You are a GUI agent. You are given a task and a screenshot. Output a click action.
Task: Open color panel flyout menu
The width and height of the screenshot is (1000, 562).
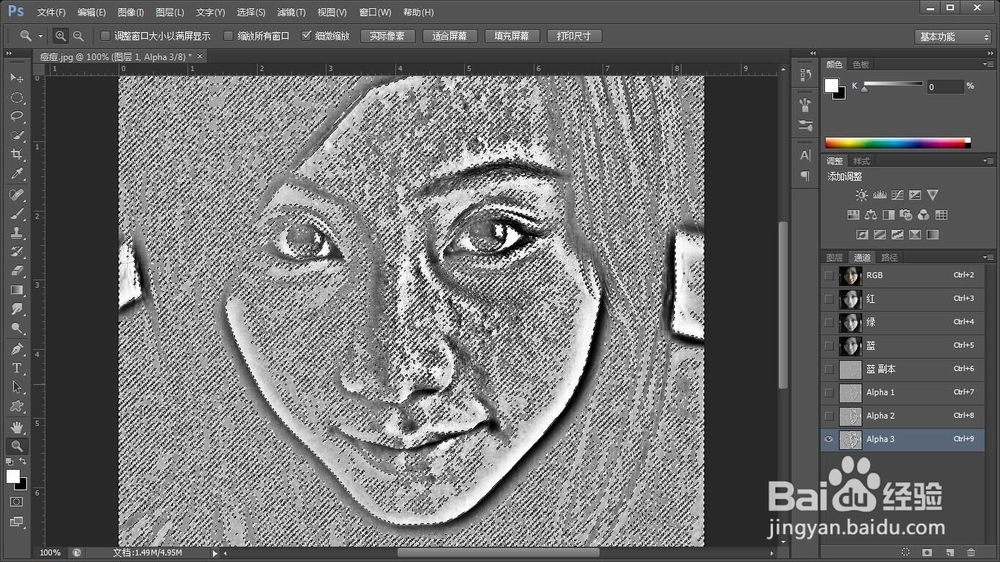(987, 64)
